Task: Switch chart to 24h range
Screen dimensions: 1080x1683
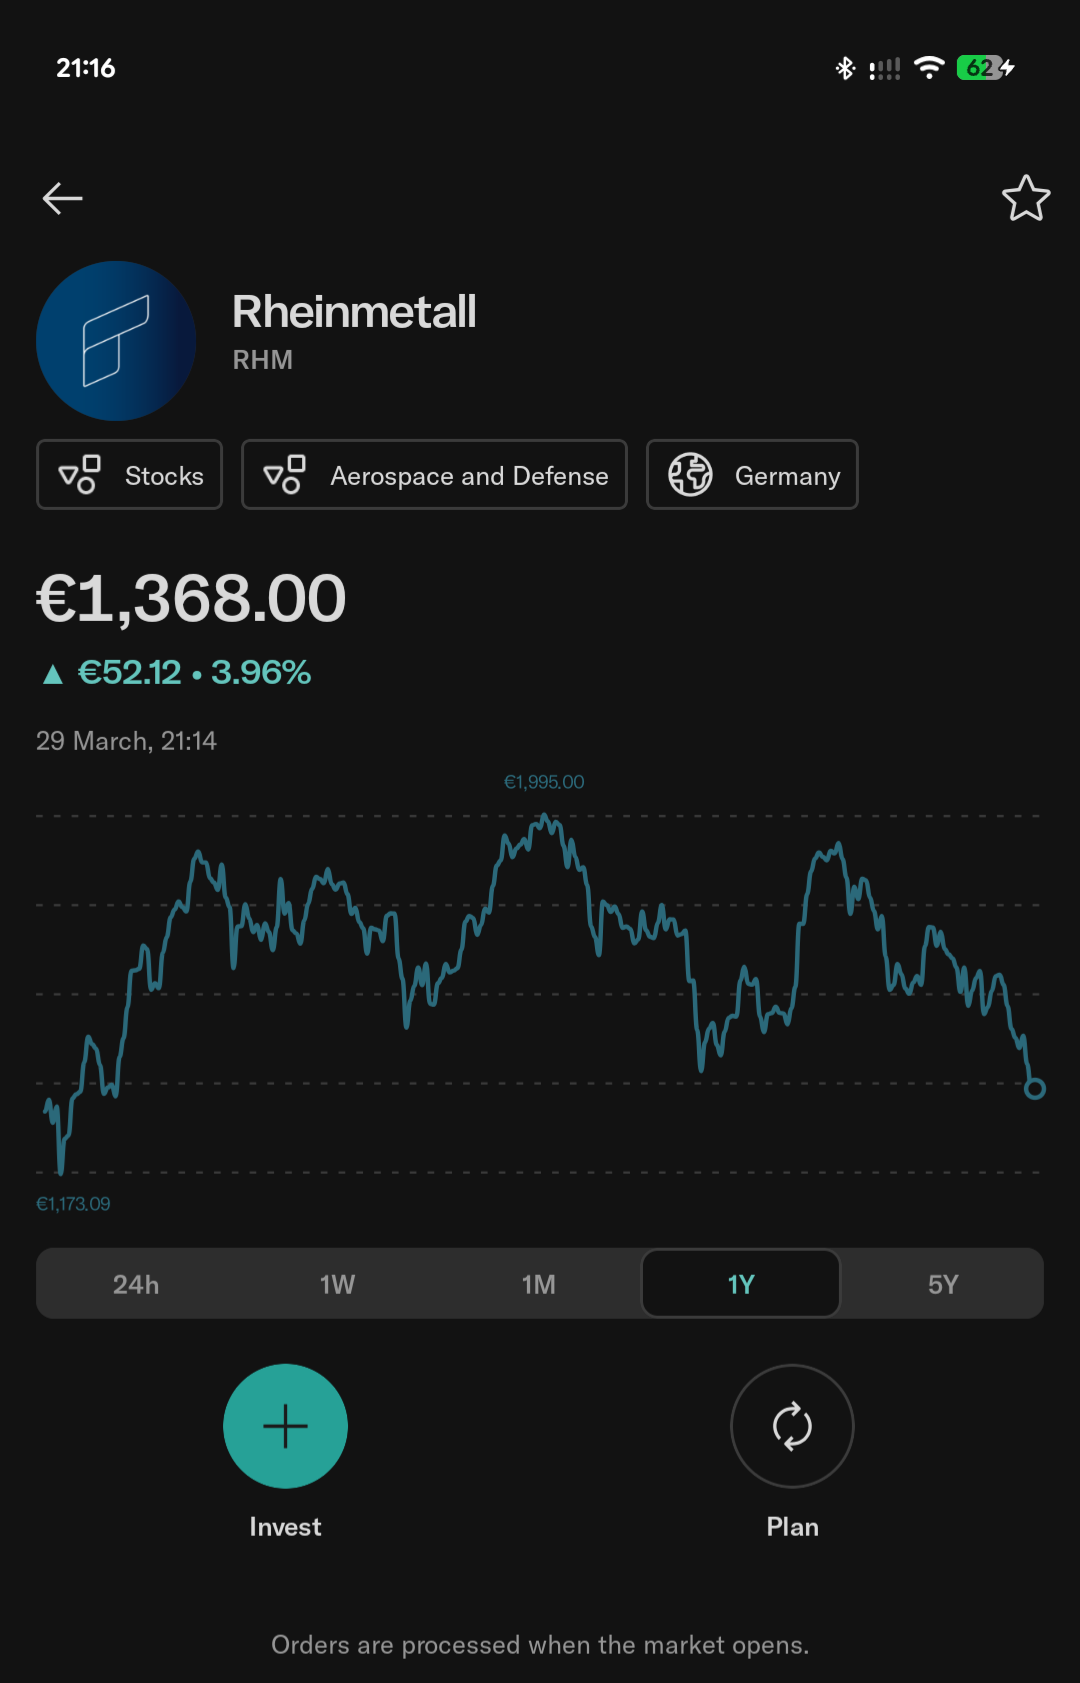Action: [136, 1284]
